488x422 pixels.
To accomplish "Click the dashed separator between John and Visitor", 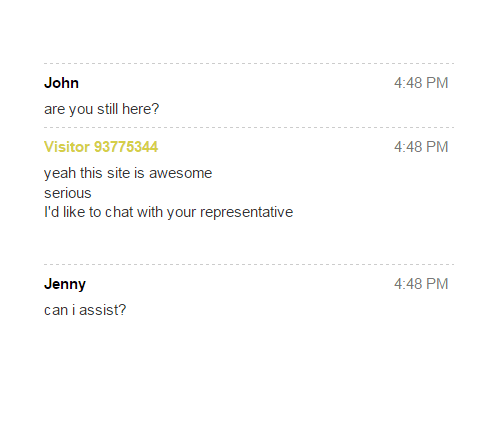I will [x=249, y=127].
